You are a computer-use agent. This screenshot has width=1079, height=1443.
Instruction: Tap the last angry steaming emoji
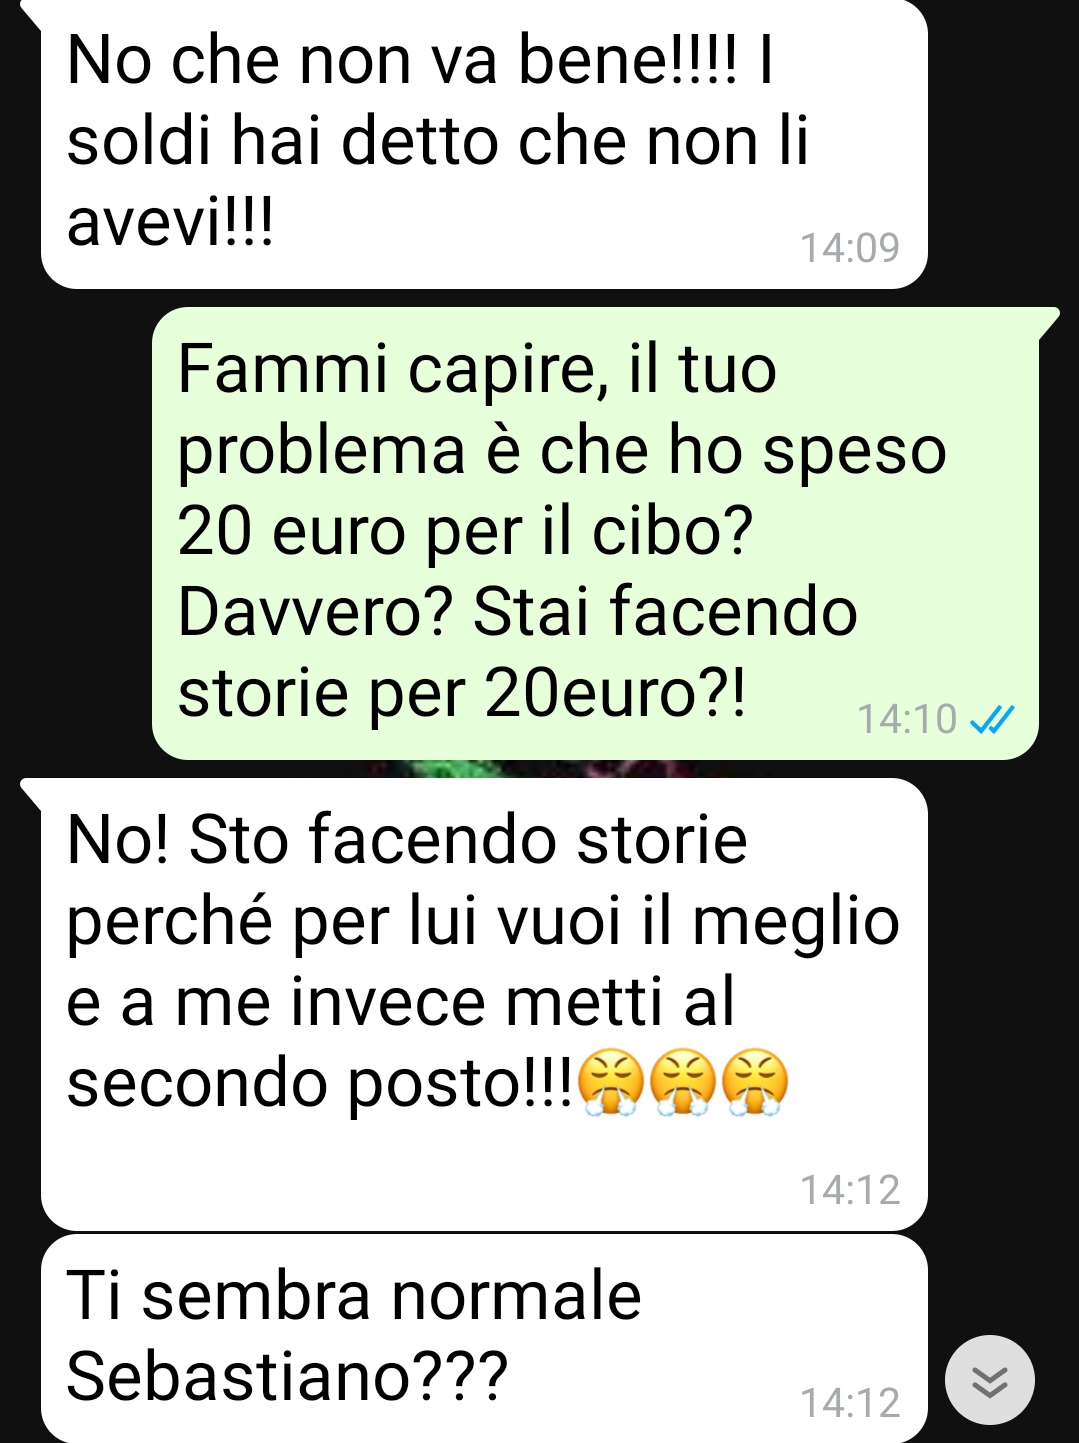coord(755,1083)
